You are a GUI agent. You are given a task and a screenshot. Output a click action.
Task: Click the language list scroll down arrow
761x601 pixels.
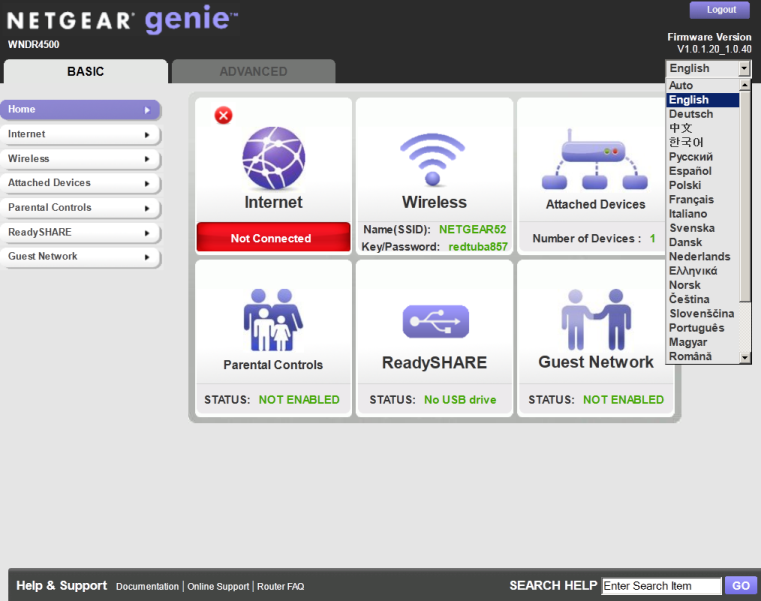point(745,358)
